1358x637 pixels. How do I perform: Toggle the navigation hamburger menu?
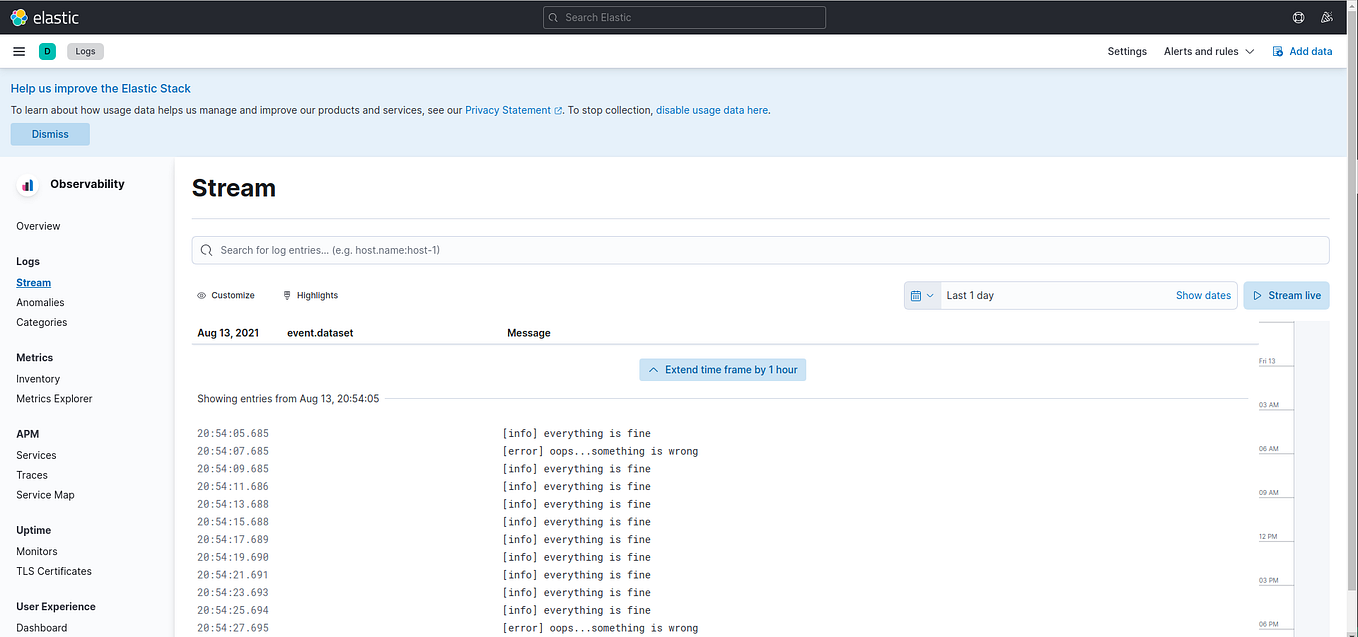18,51
